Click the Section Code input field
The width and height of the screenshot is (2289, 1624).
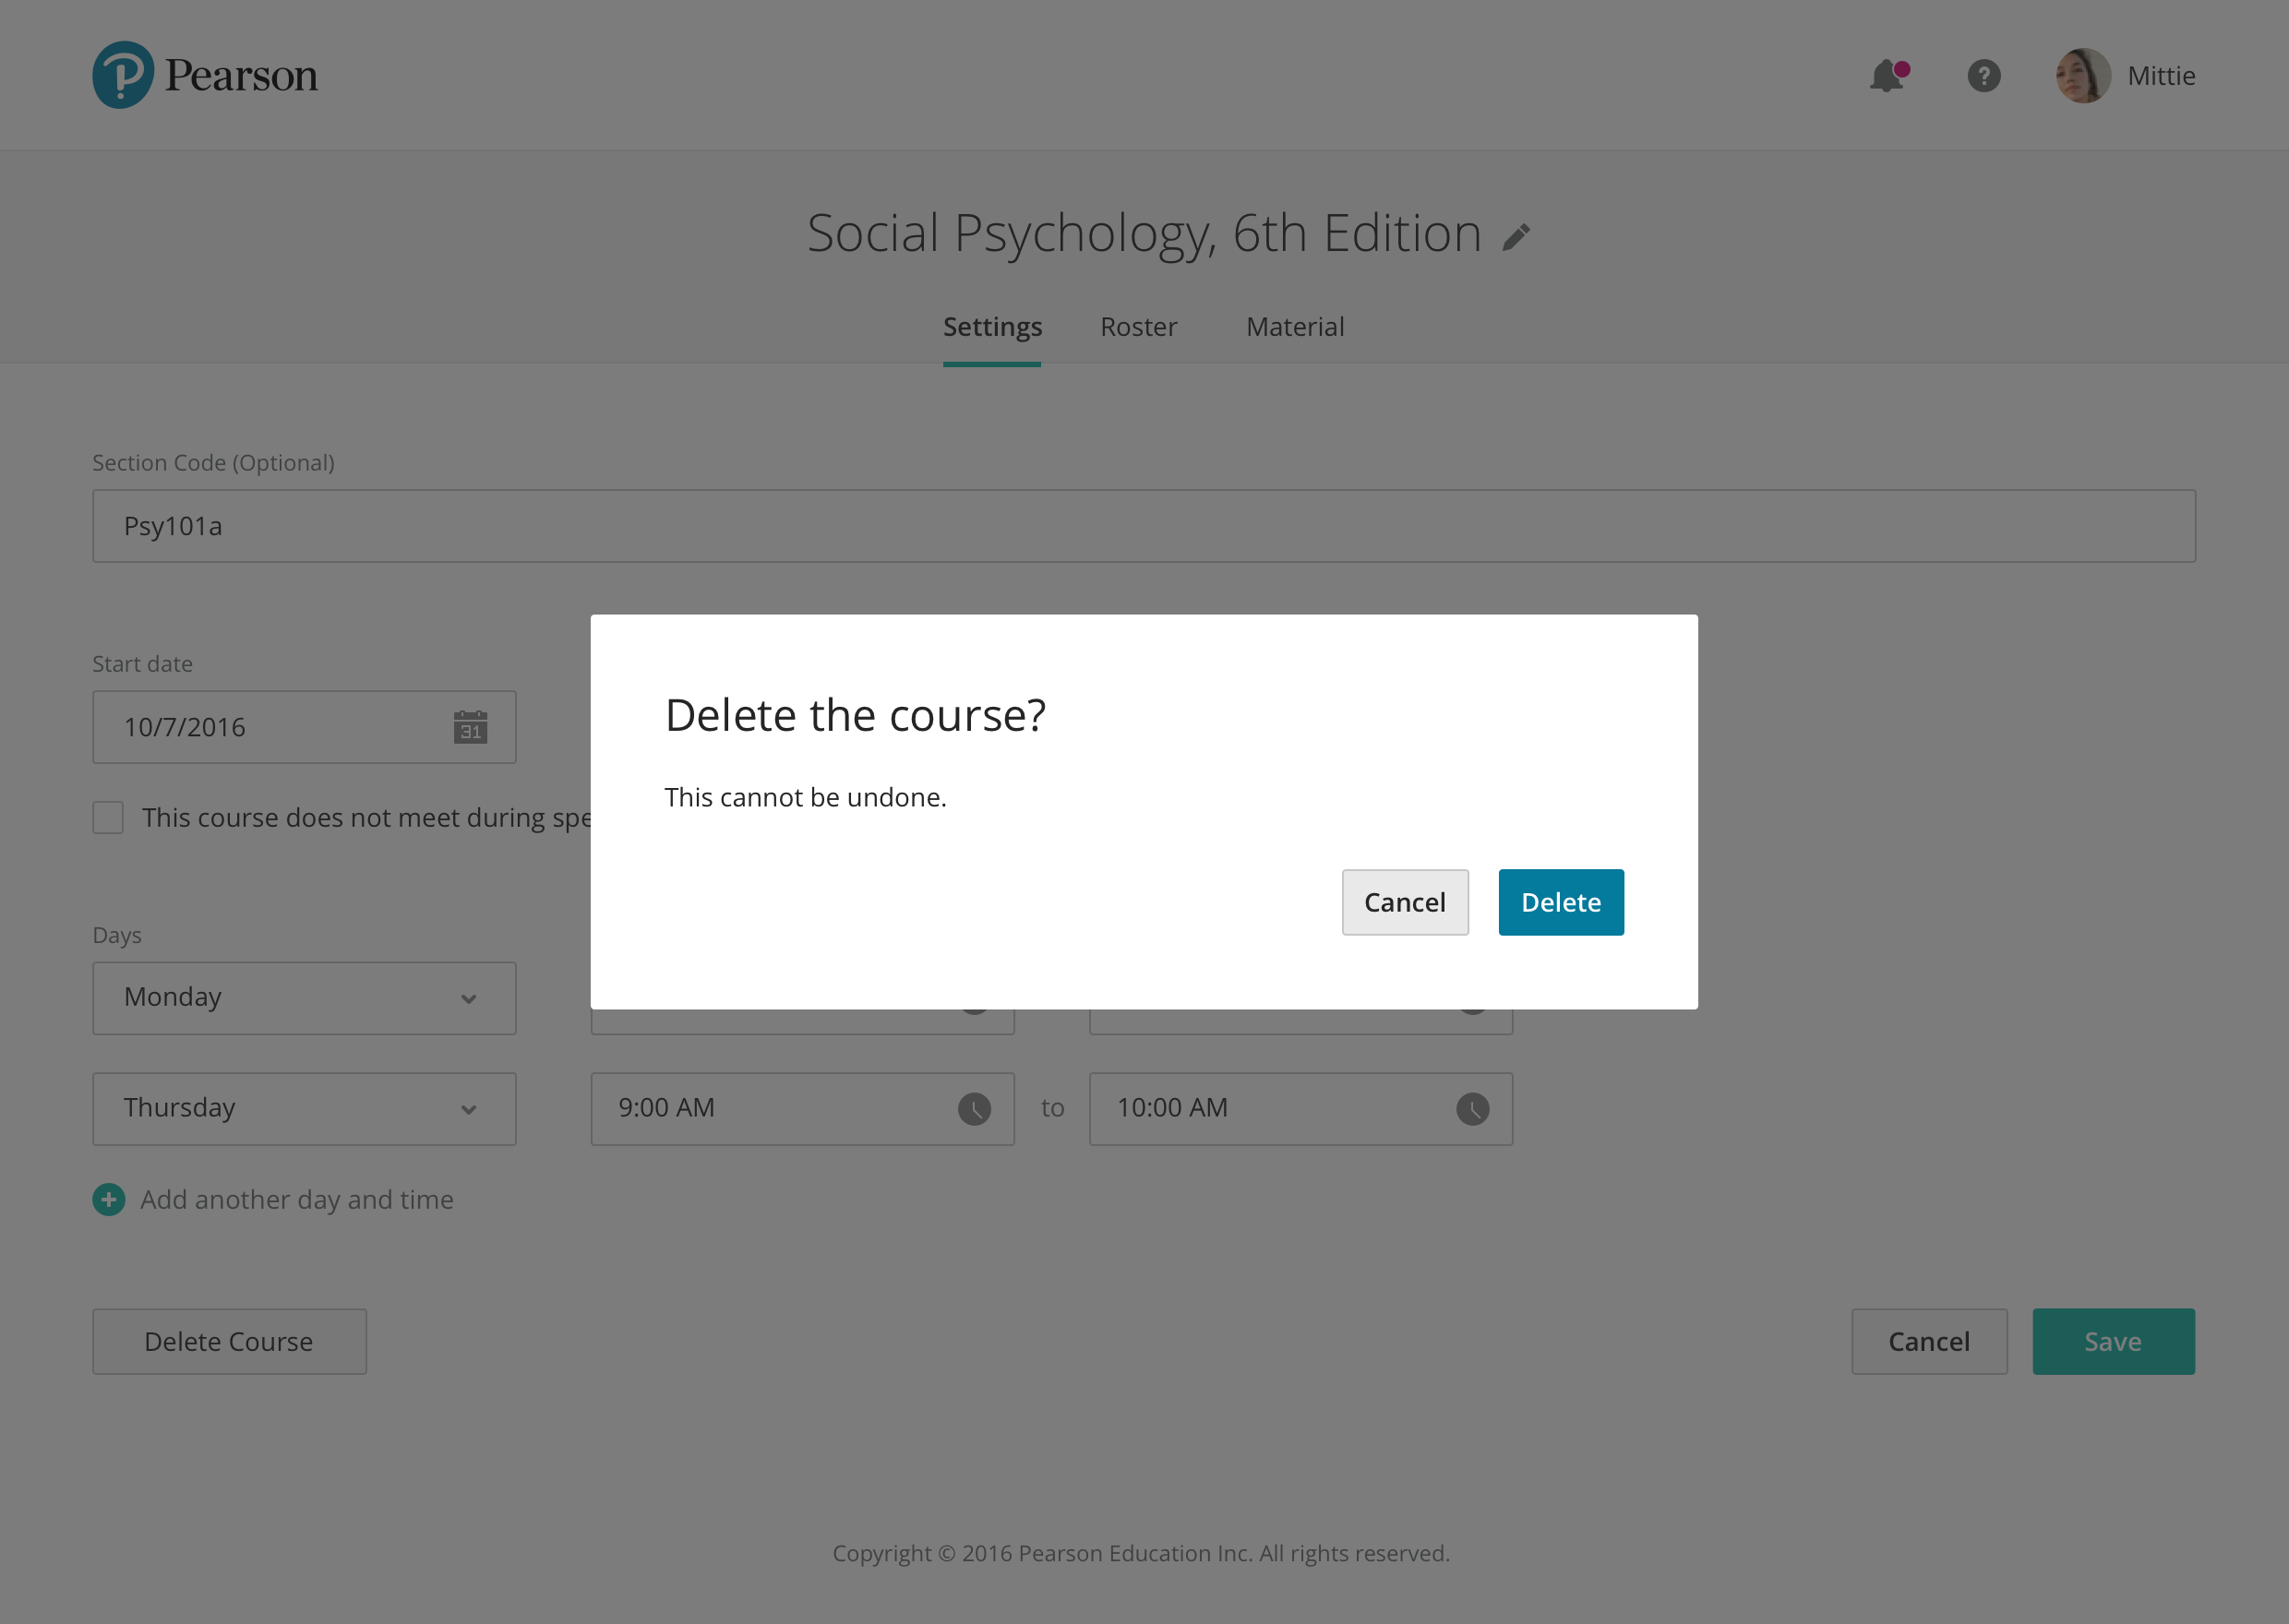(x=1144, y=526)
